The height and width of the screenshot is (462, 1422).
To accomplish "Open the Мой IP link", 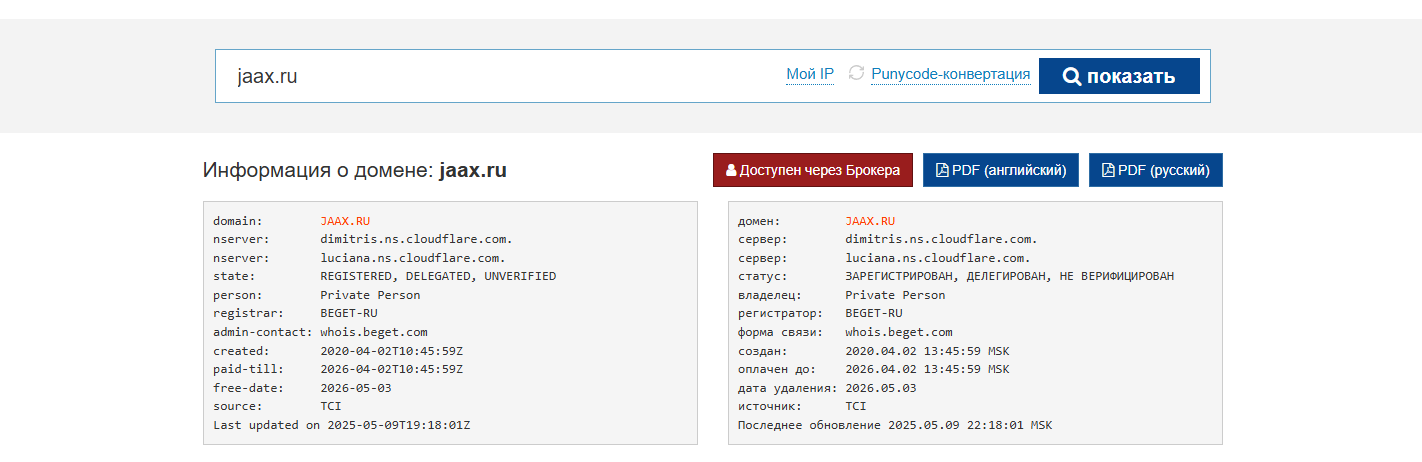I will (810, 74).
